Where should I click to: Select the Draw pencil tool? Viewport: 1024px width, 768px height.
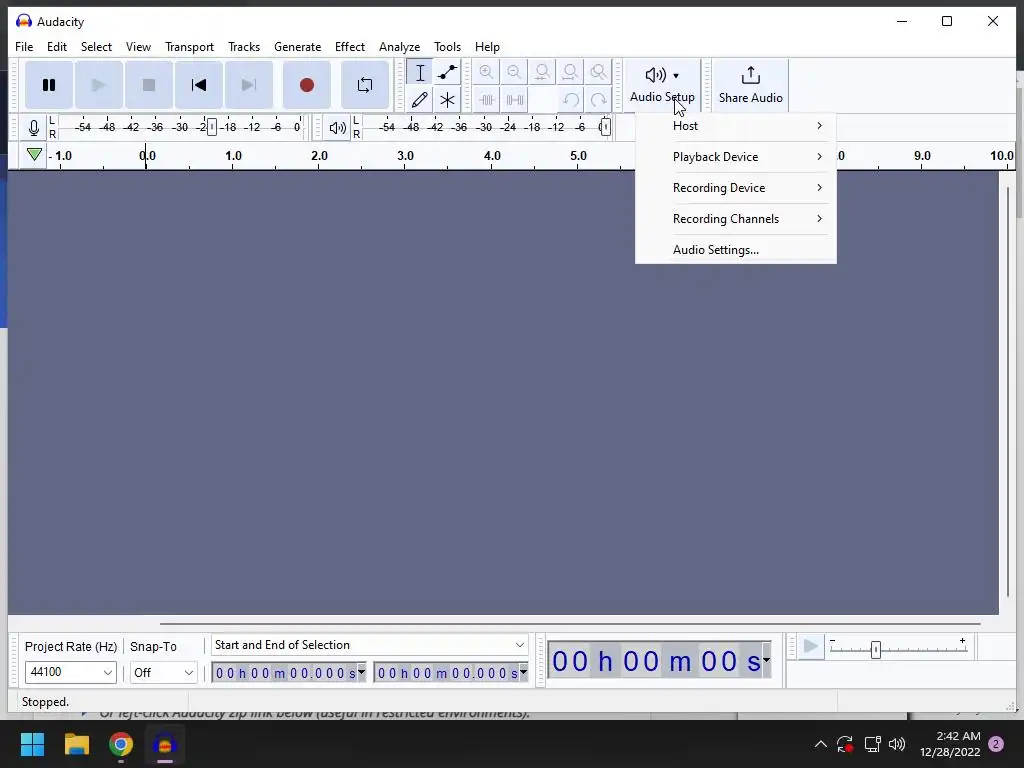[x=420, y=100]
